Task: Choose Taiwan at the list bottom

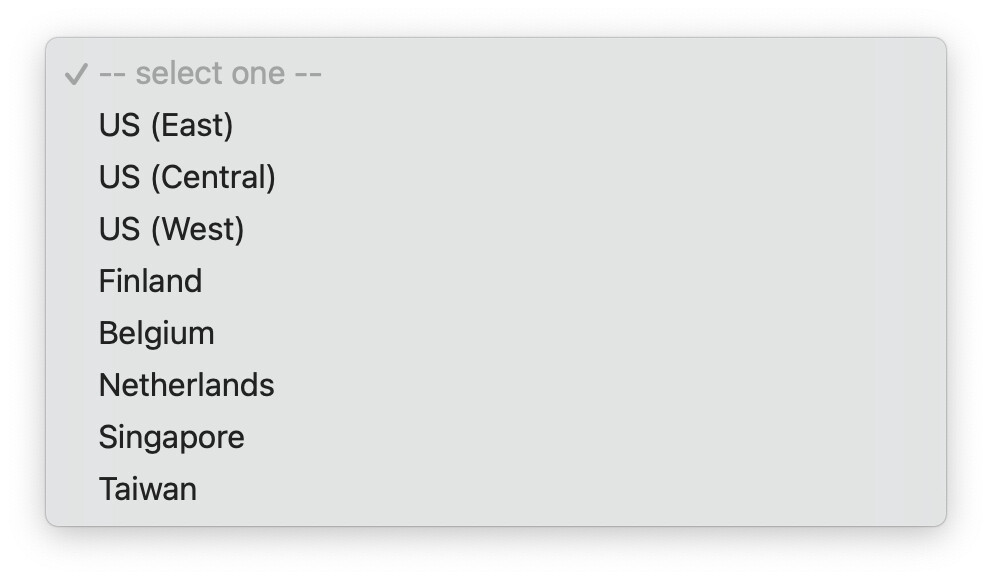Action: [147, 490]
